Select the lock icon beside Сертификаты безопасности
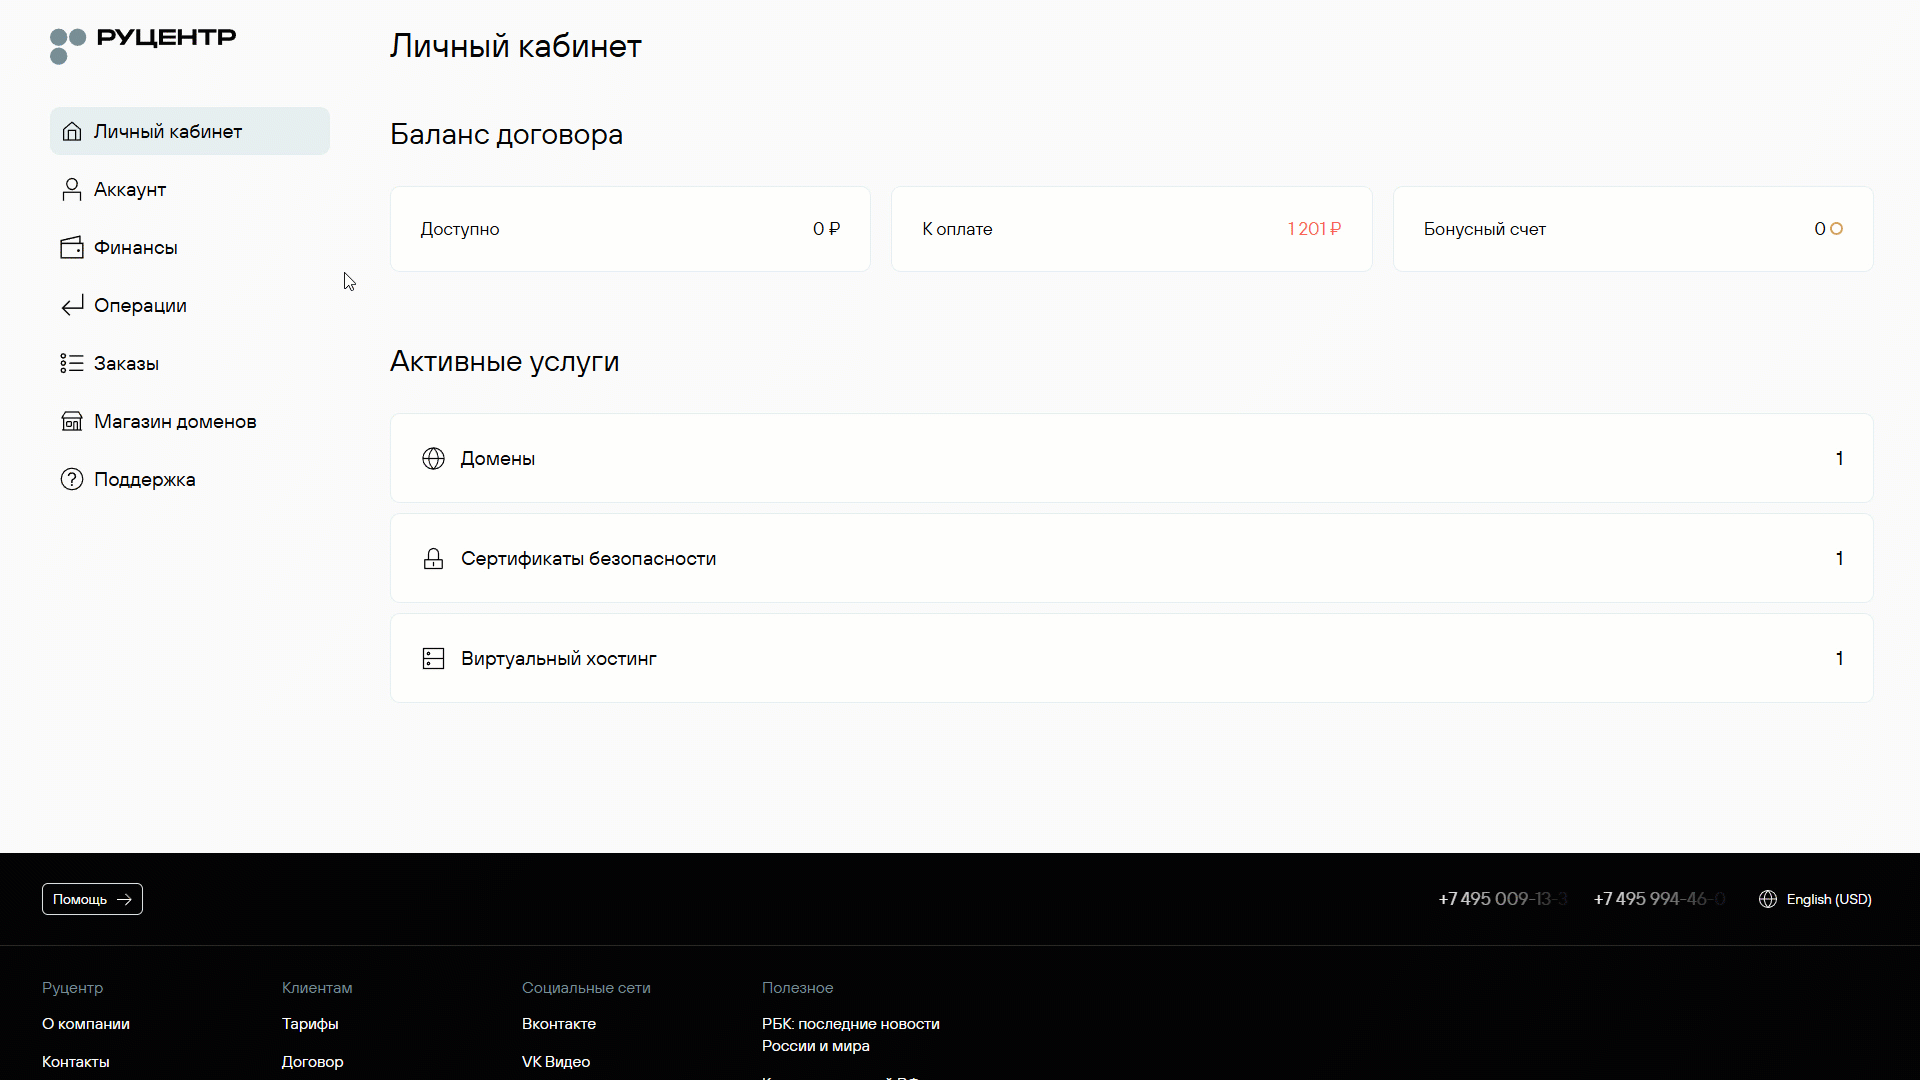 [433, 558]
